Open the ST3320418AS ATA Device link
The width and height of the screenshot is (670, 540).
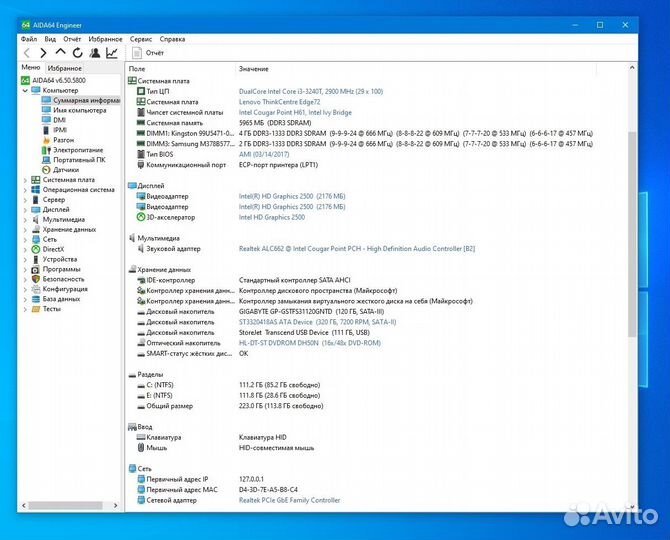tap(317, 322)
